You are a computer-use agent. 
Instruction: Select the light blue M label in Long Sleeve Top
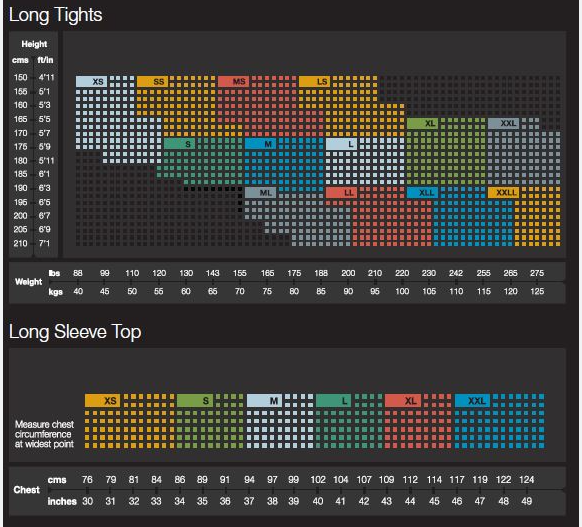click(265, 400)
